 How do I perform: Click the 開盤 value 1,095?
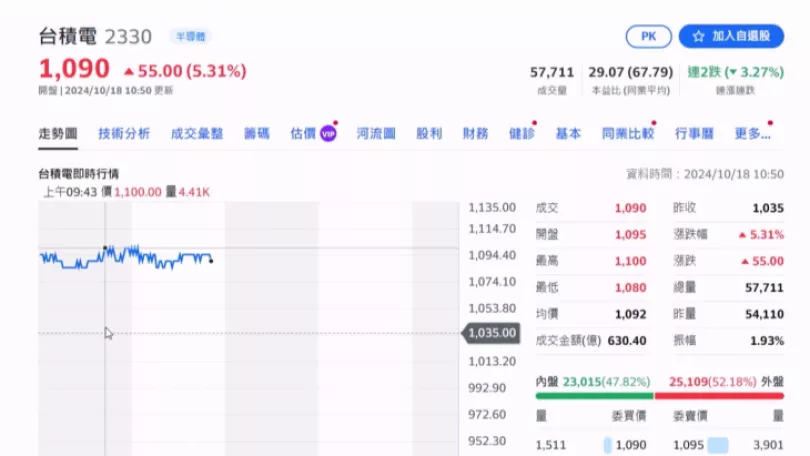(630, 234)
